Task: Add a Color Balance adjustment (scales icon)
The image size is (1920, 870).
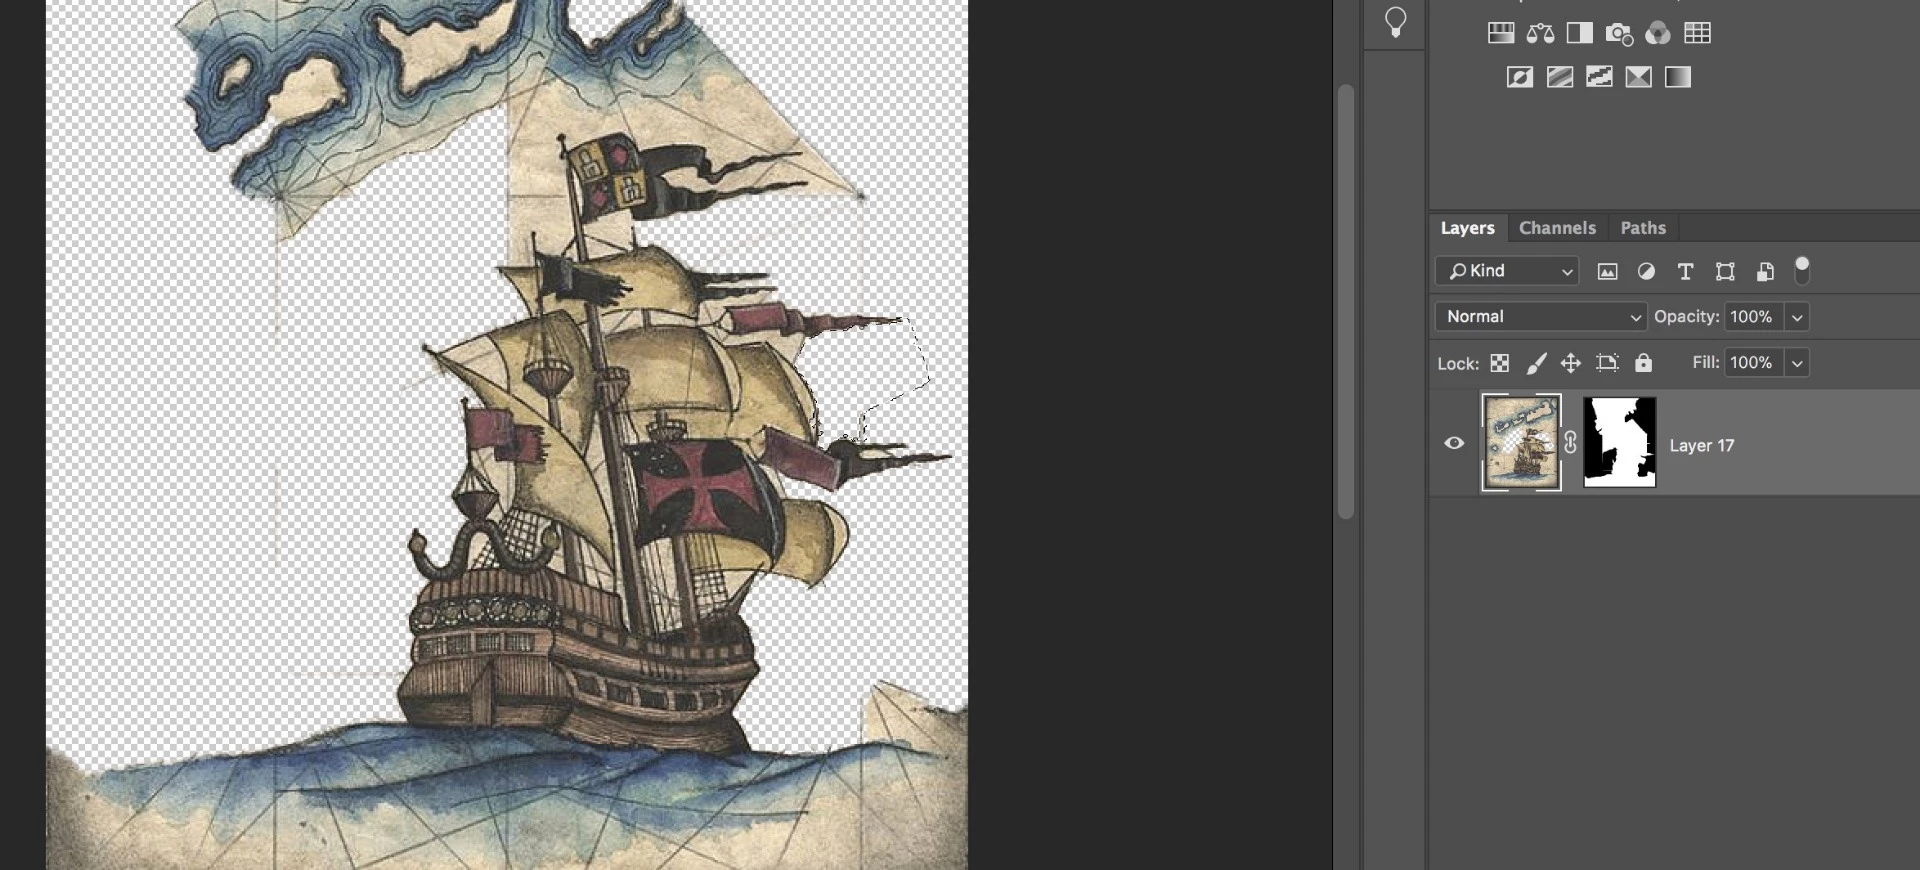Action: click(x=1540, y=33)
